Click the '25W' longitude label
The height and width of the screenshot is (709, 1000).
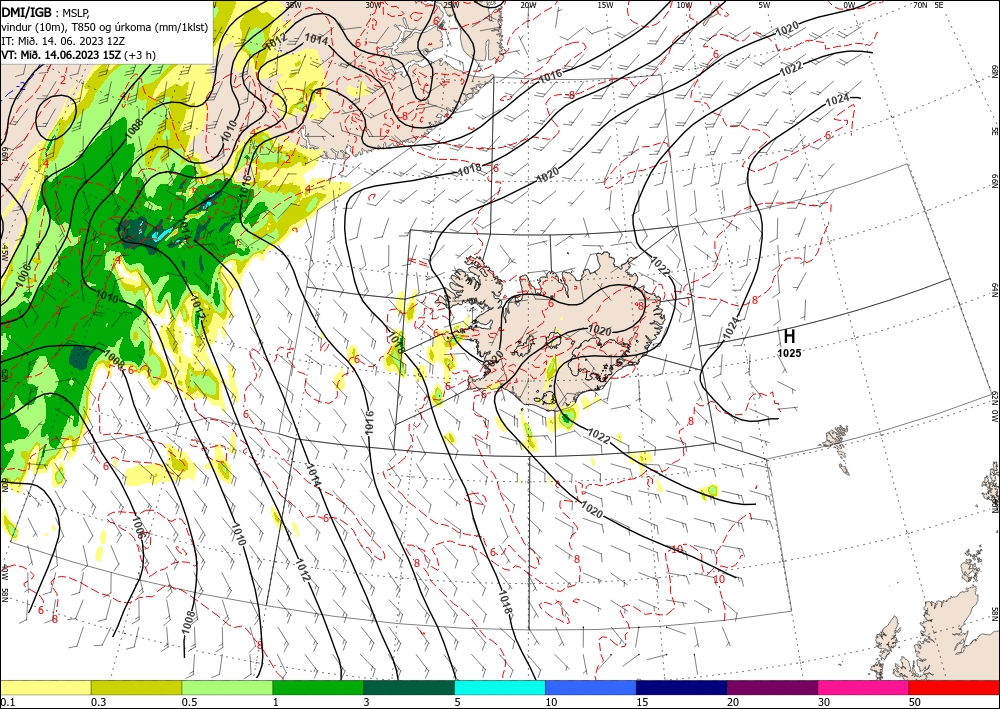[x=450, y=4]
